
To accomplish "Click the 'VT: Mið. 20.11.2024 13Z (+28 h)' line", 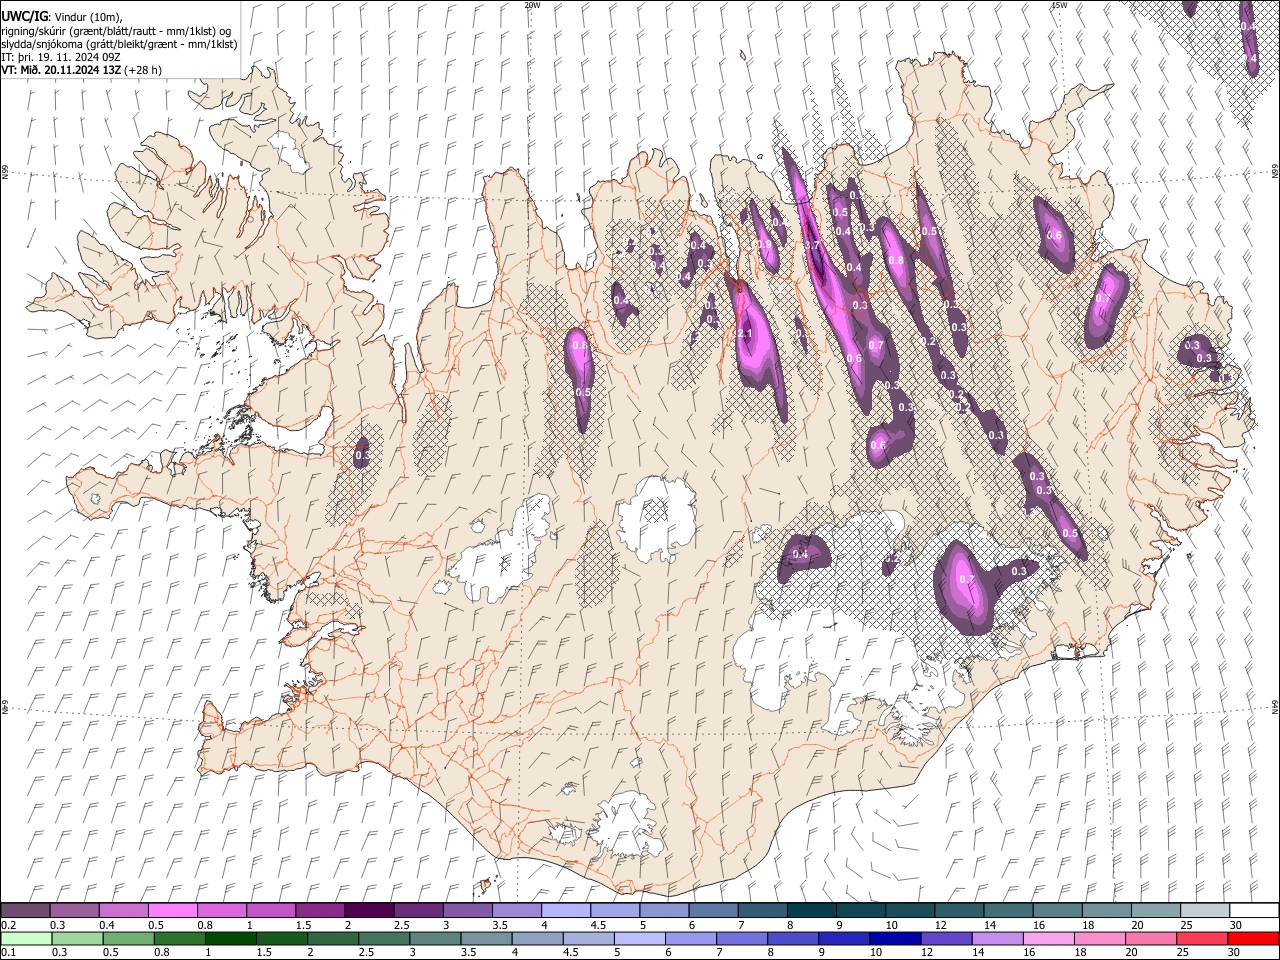I will tap(82, 70).
